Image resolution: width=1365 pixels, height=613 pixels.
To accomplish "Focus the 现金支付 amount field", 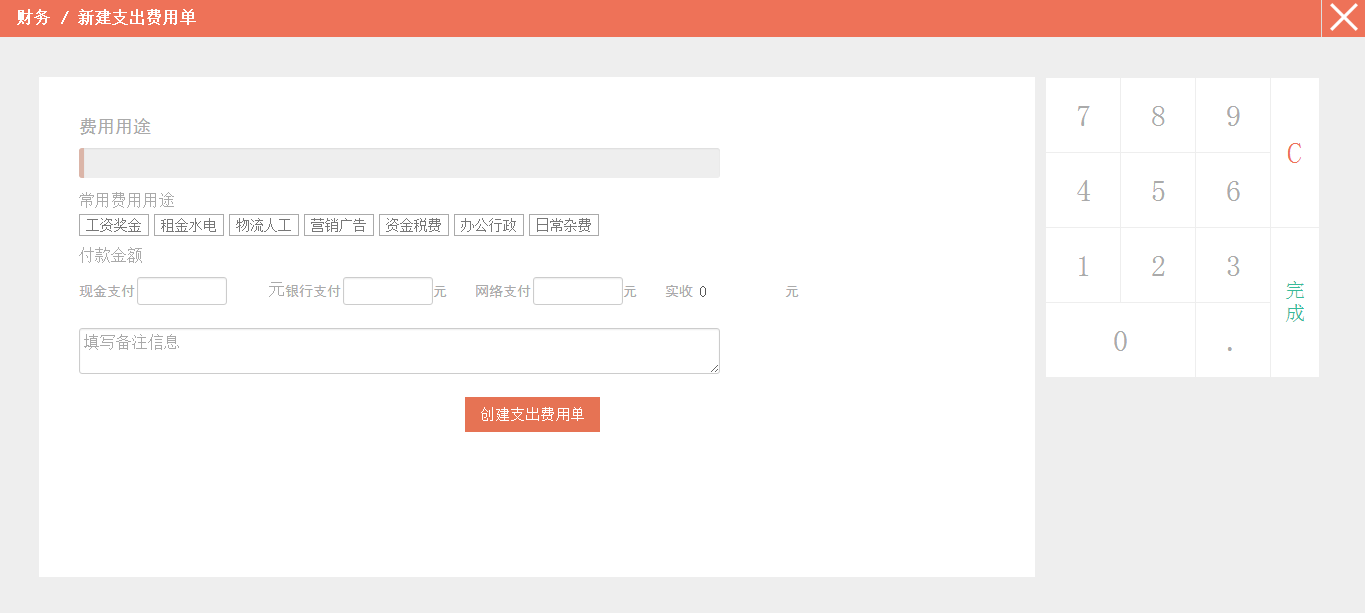I will pyautogui.click(x=182, y=291).
